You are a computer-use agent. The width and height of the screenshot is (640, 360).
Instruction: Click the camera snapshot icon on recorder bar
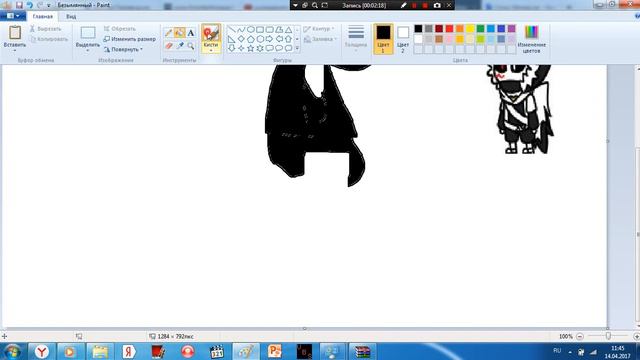pos(437,5)
